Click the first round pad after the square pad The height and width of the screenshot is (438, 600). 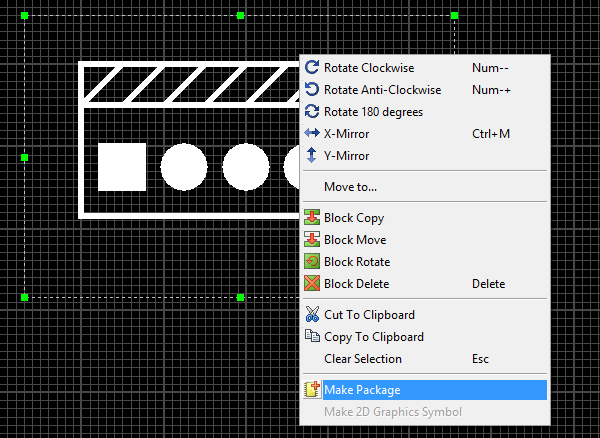pyautogui.click(x=184, y=167)
